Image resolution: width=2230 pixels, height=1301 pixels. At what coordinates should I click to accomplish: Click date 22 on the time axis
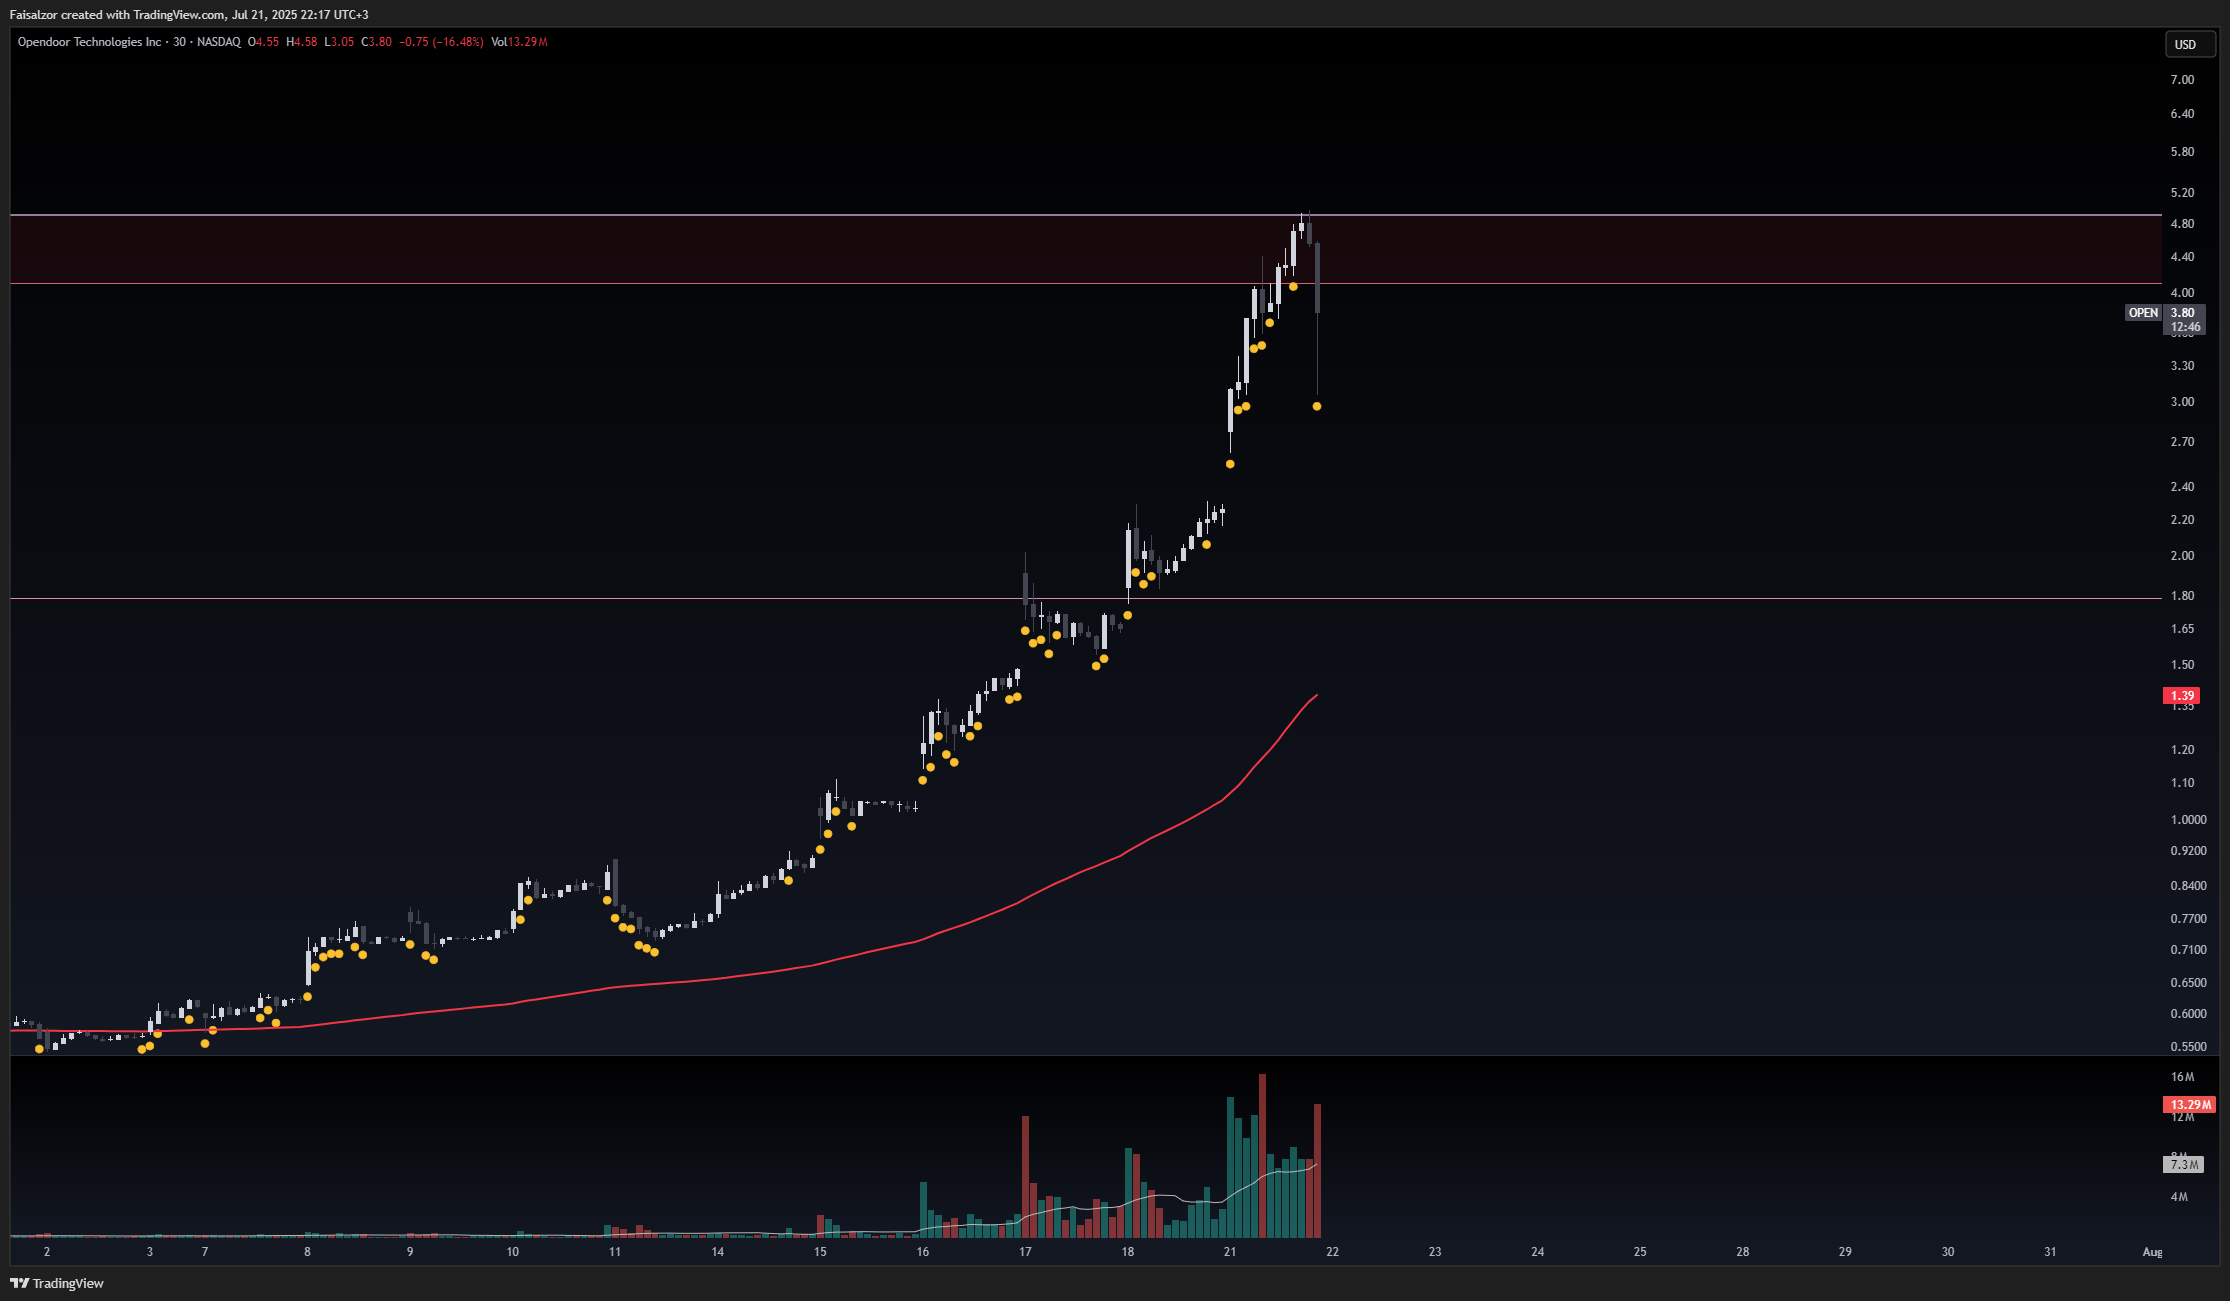click(x=1332, y=1252)
